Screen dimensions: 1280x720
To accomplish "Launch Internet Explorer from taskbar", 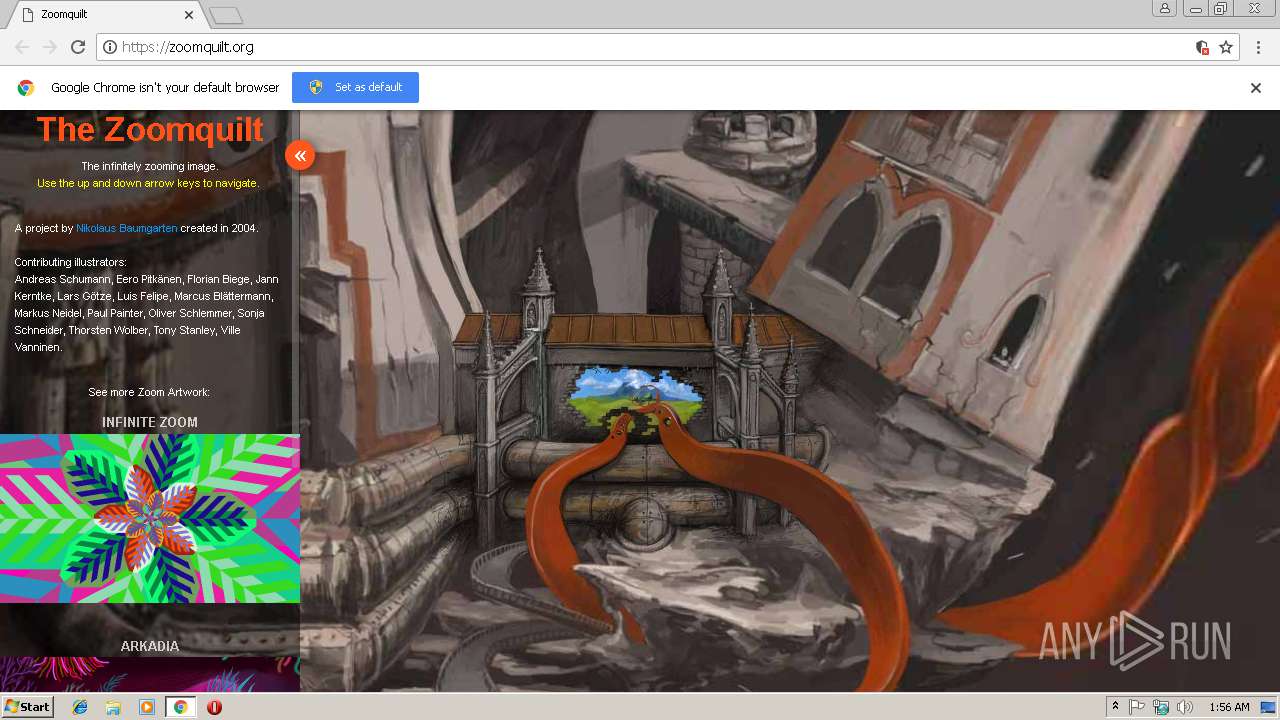I will click(x=80, y=707).
